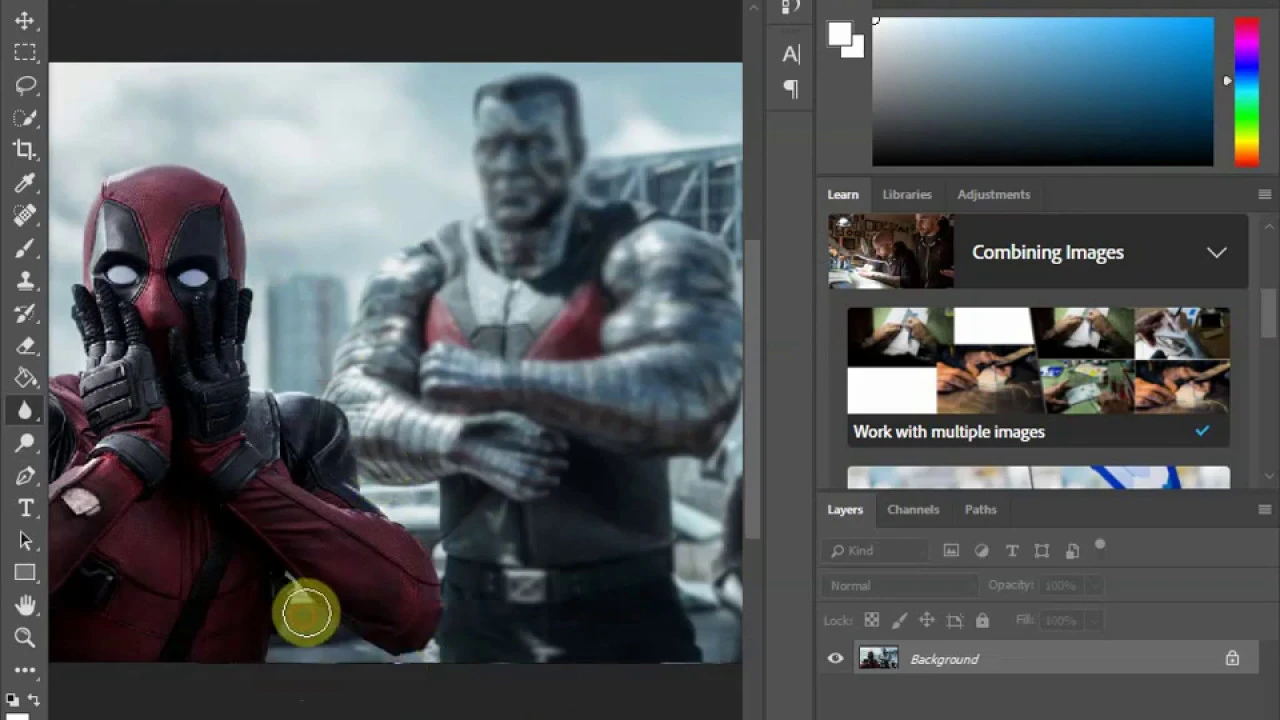
Task: Select the Horizontal Type tool
Action: pos(25,508)
